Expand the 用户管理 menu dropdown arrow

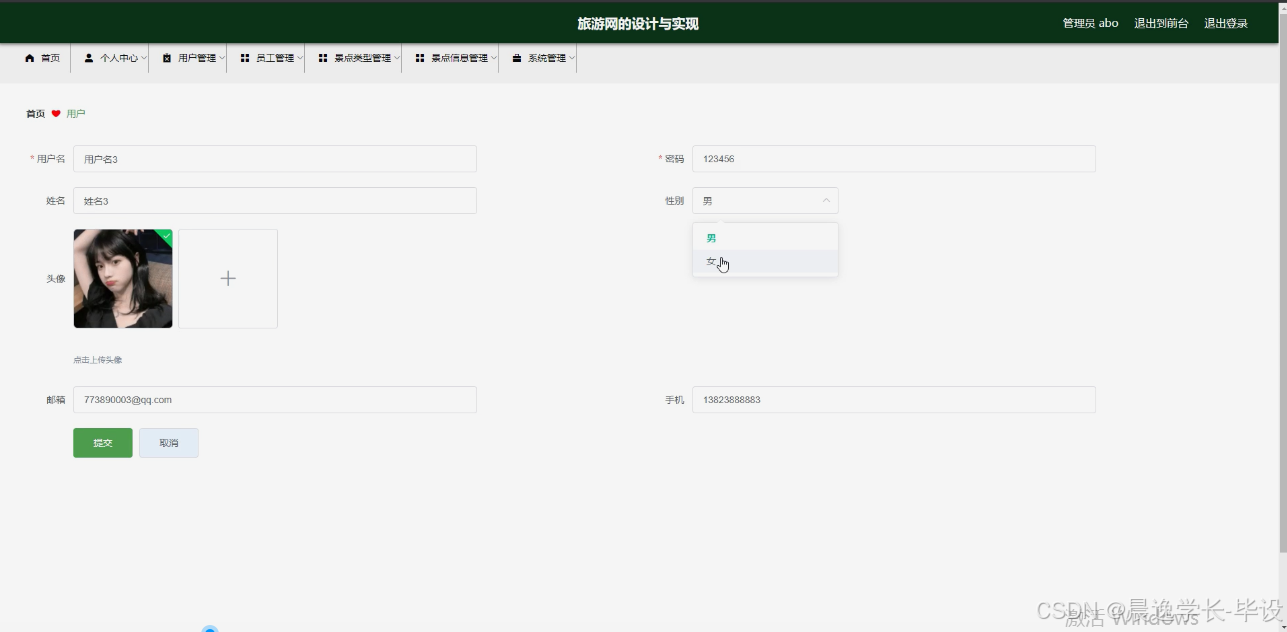222,57
